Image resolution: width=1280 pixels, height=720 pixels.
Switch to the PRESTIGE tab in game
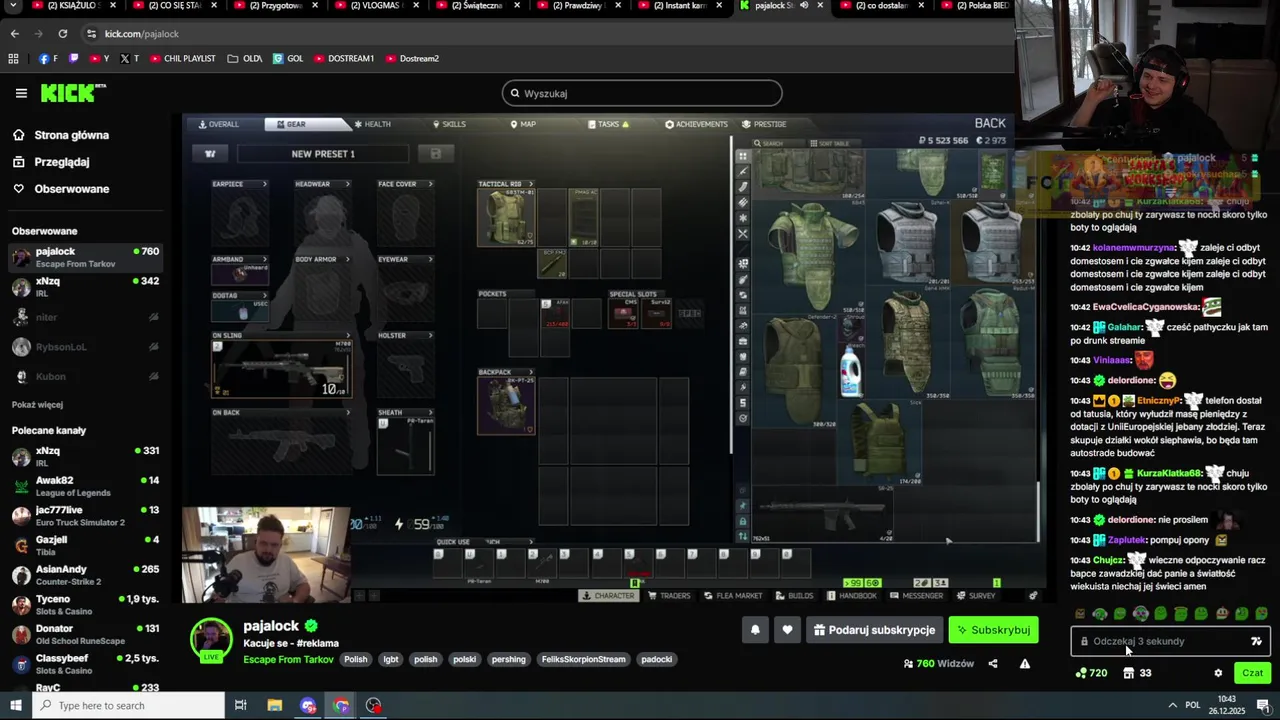pyautogui.click(x=765, y=125)
